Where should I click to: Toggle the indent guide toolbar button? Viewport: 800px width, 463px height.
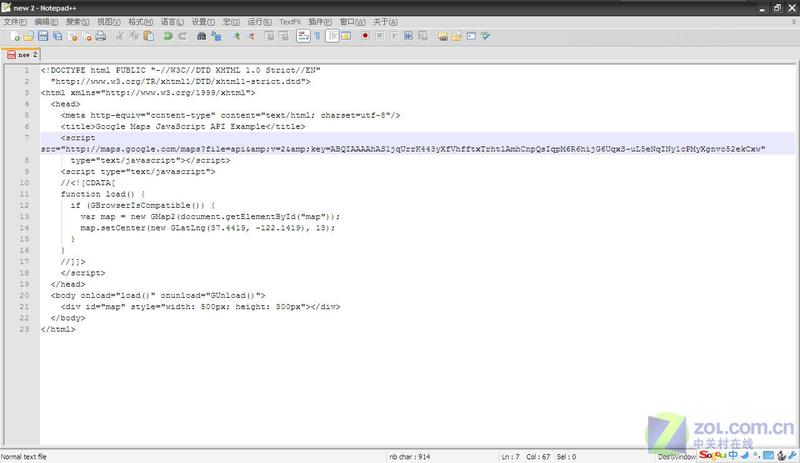(332, 36)
